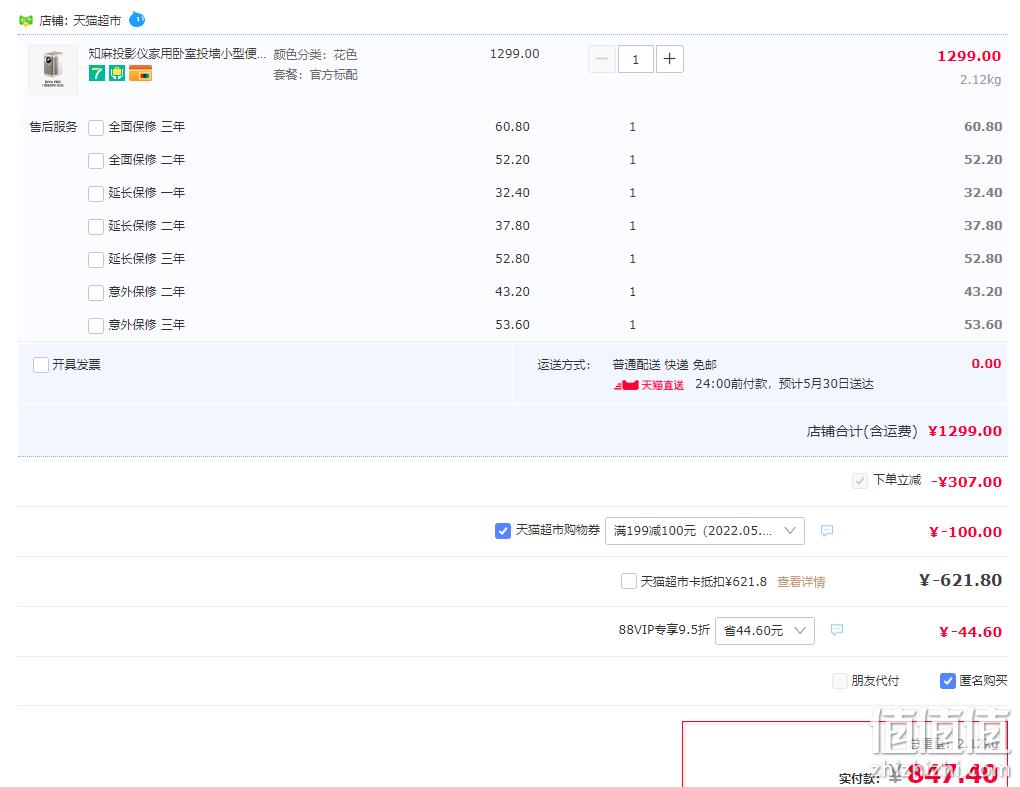1020x787 pixels.
Task: Click the ¥-621.80 card deduction amount
Action: [x=960, y=580]
